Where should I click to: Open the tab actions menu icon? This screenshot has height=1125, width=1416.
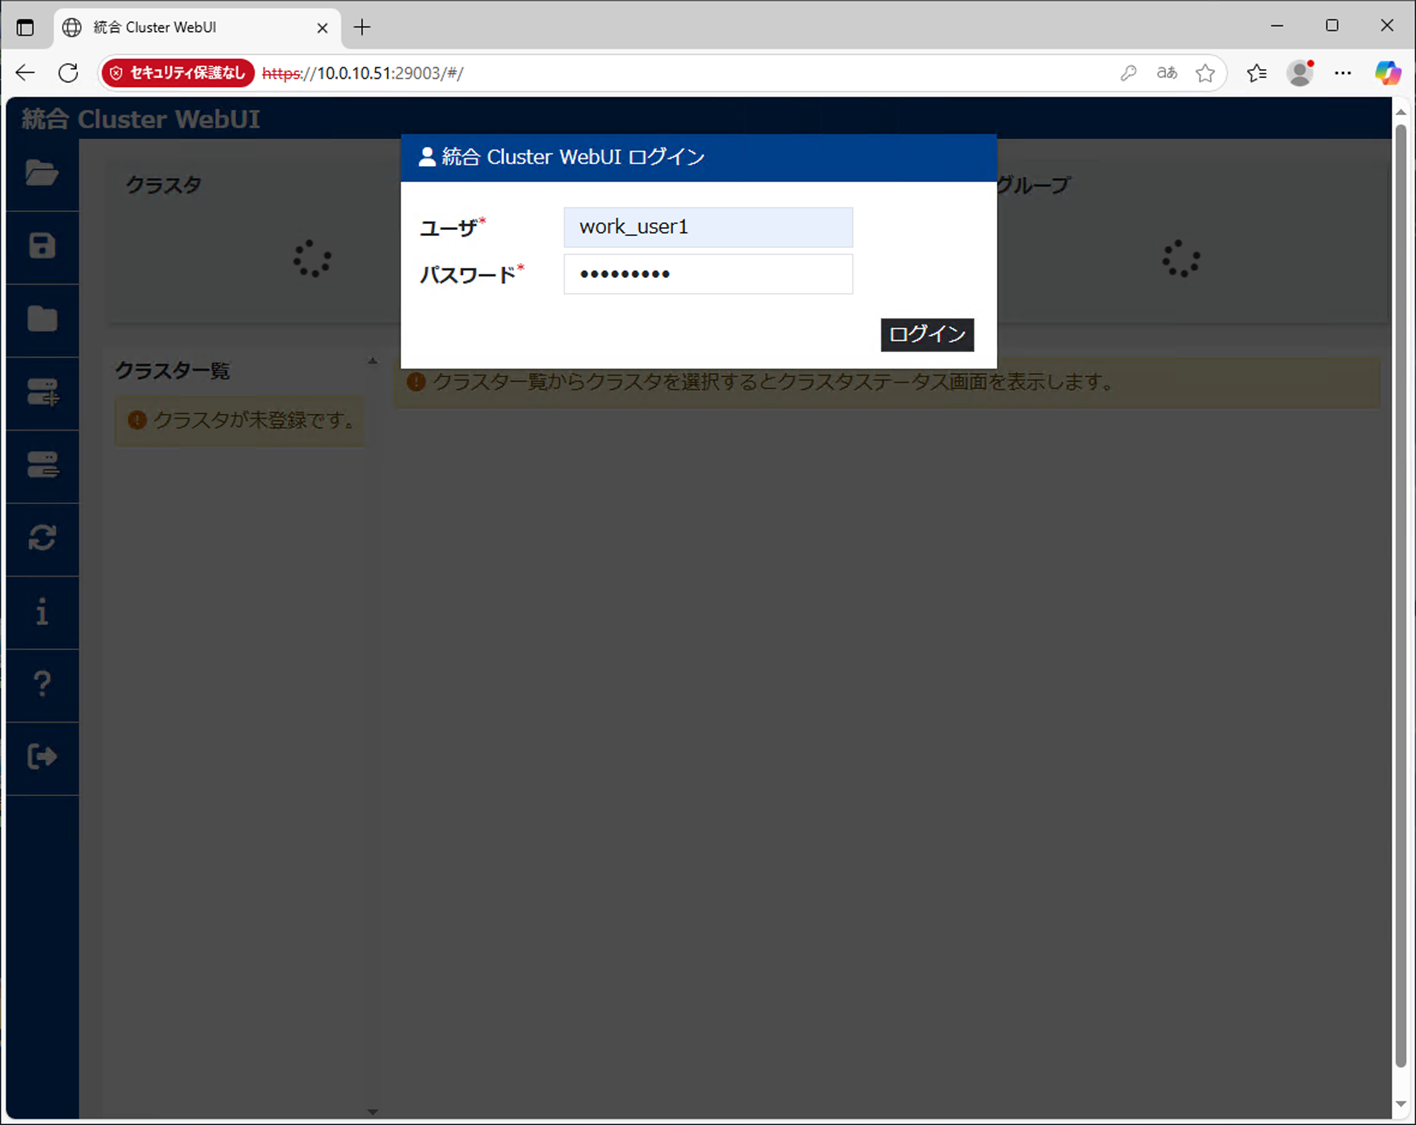(x=25, y=27)
